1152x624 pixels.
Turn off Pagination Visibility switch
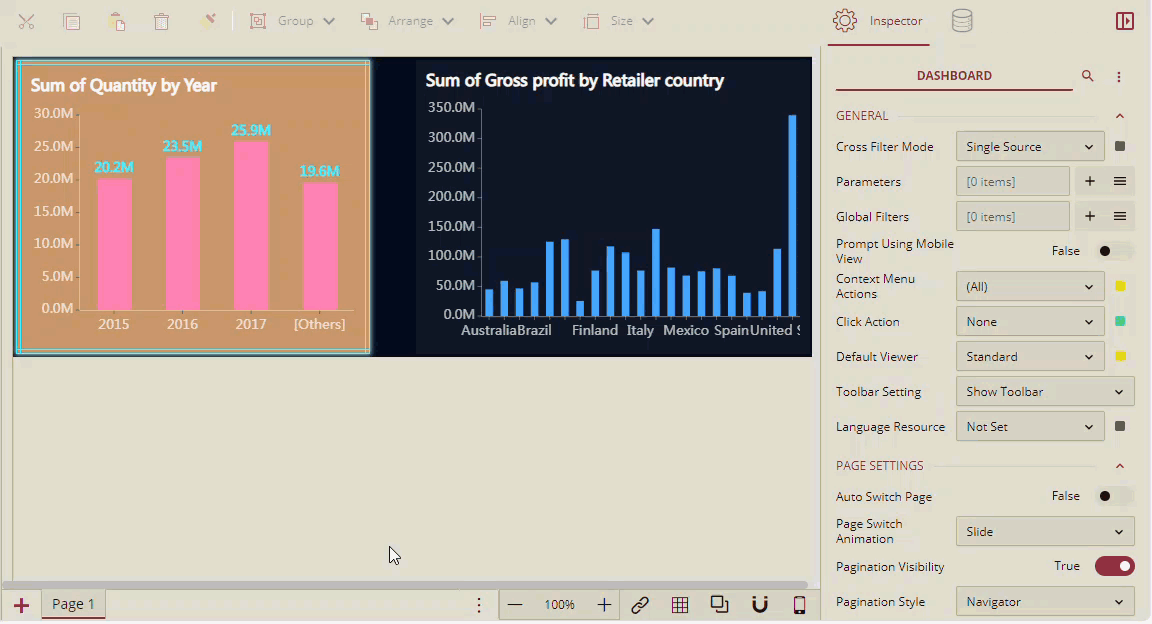1114,566
